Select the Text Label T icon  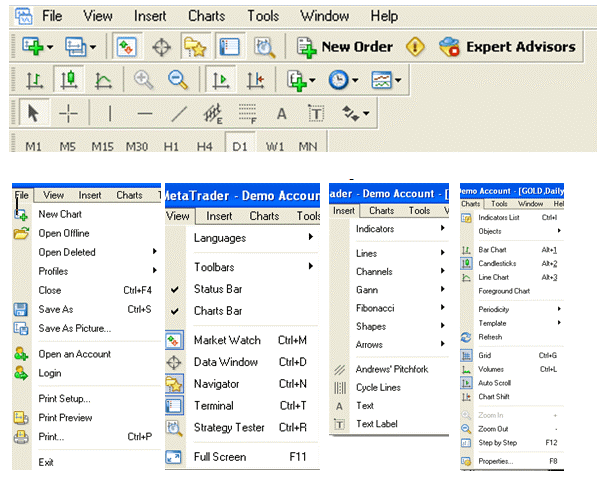coord(316,114)
